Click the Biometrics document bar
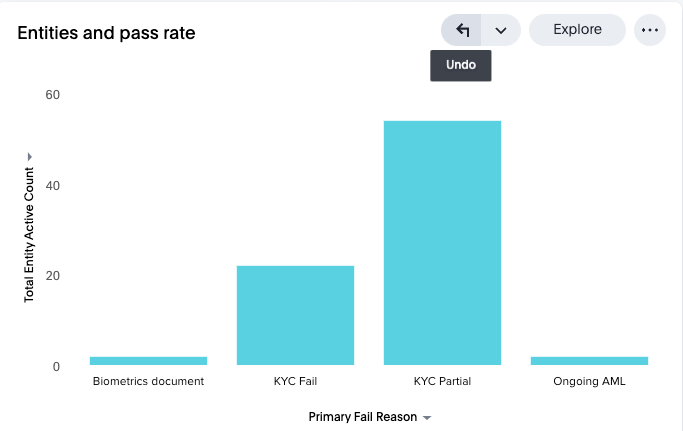683x431 pixels. click(148, 360)
